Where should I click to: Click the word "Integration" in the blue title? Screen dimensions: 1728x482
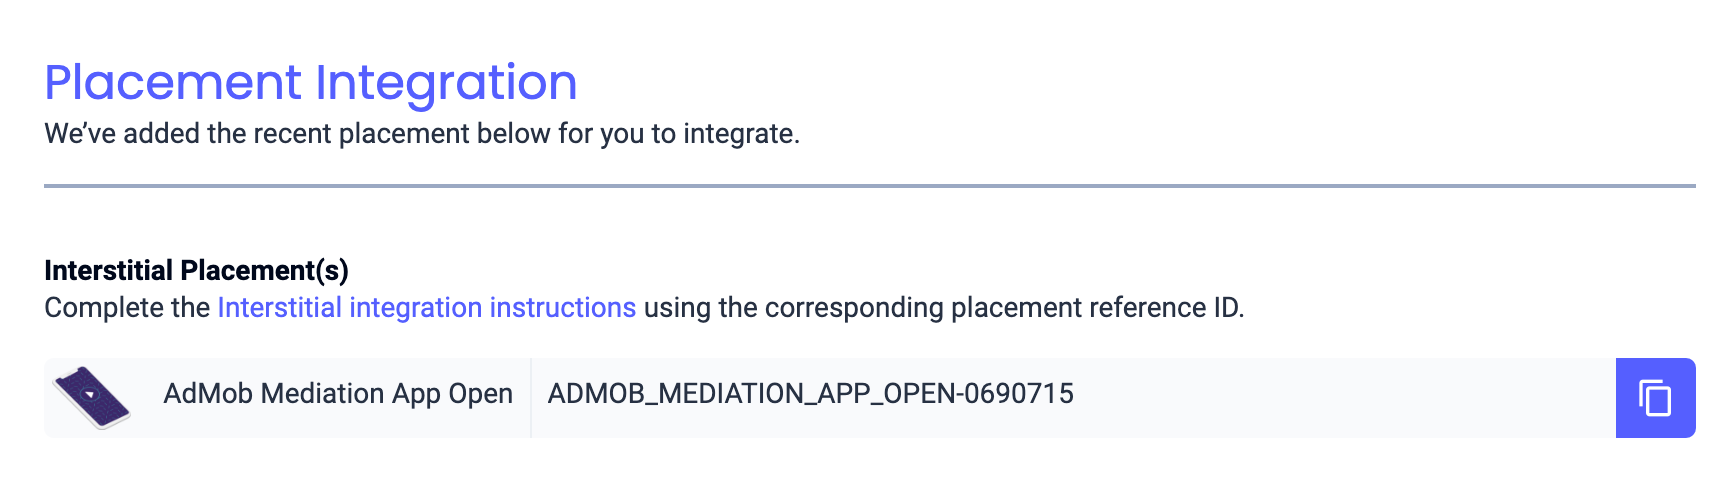coord(447,83)
